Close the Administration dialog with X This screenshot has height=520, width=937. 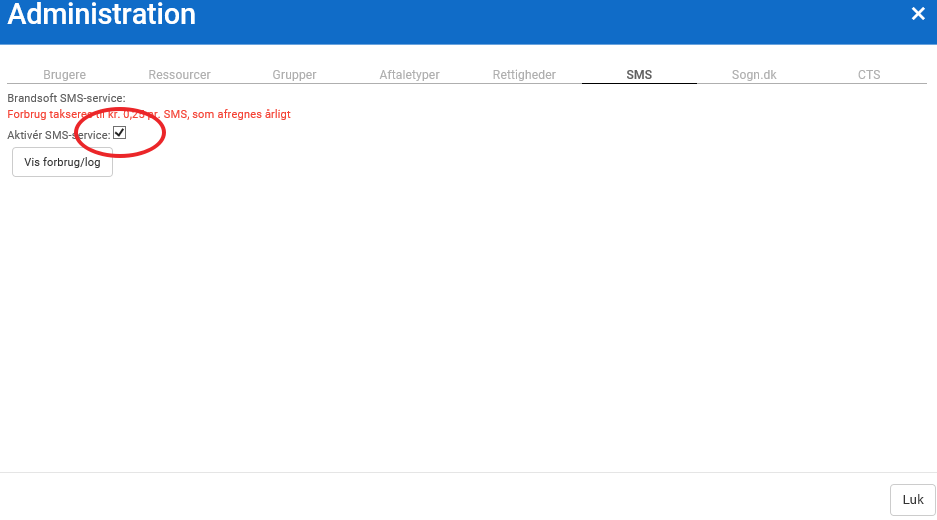click(x=918, y=14)
